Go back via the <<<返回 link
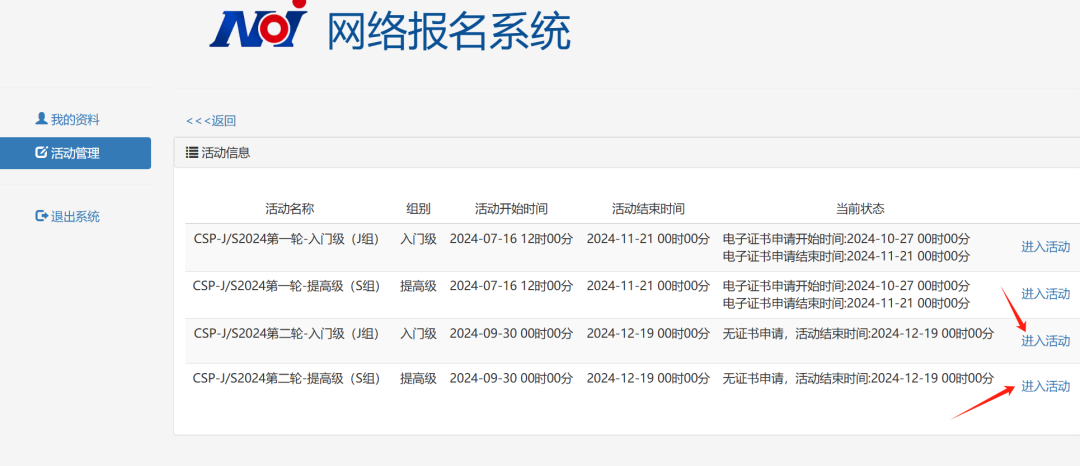This screenshot has width=1080, height=466. click(x=211, y=121)
